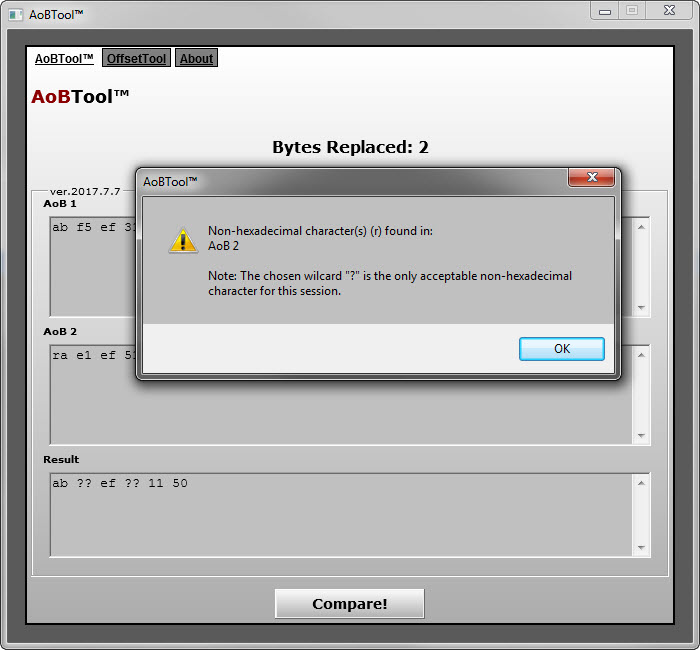
Task: Minimize the main AoBTool window
Action: click(x=605, y=10)
